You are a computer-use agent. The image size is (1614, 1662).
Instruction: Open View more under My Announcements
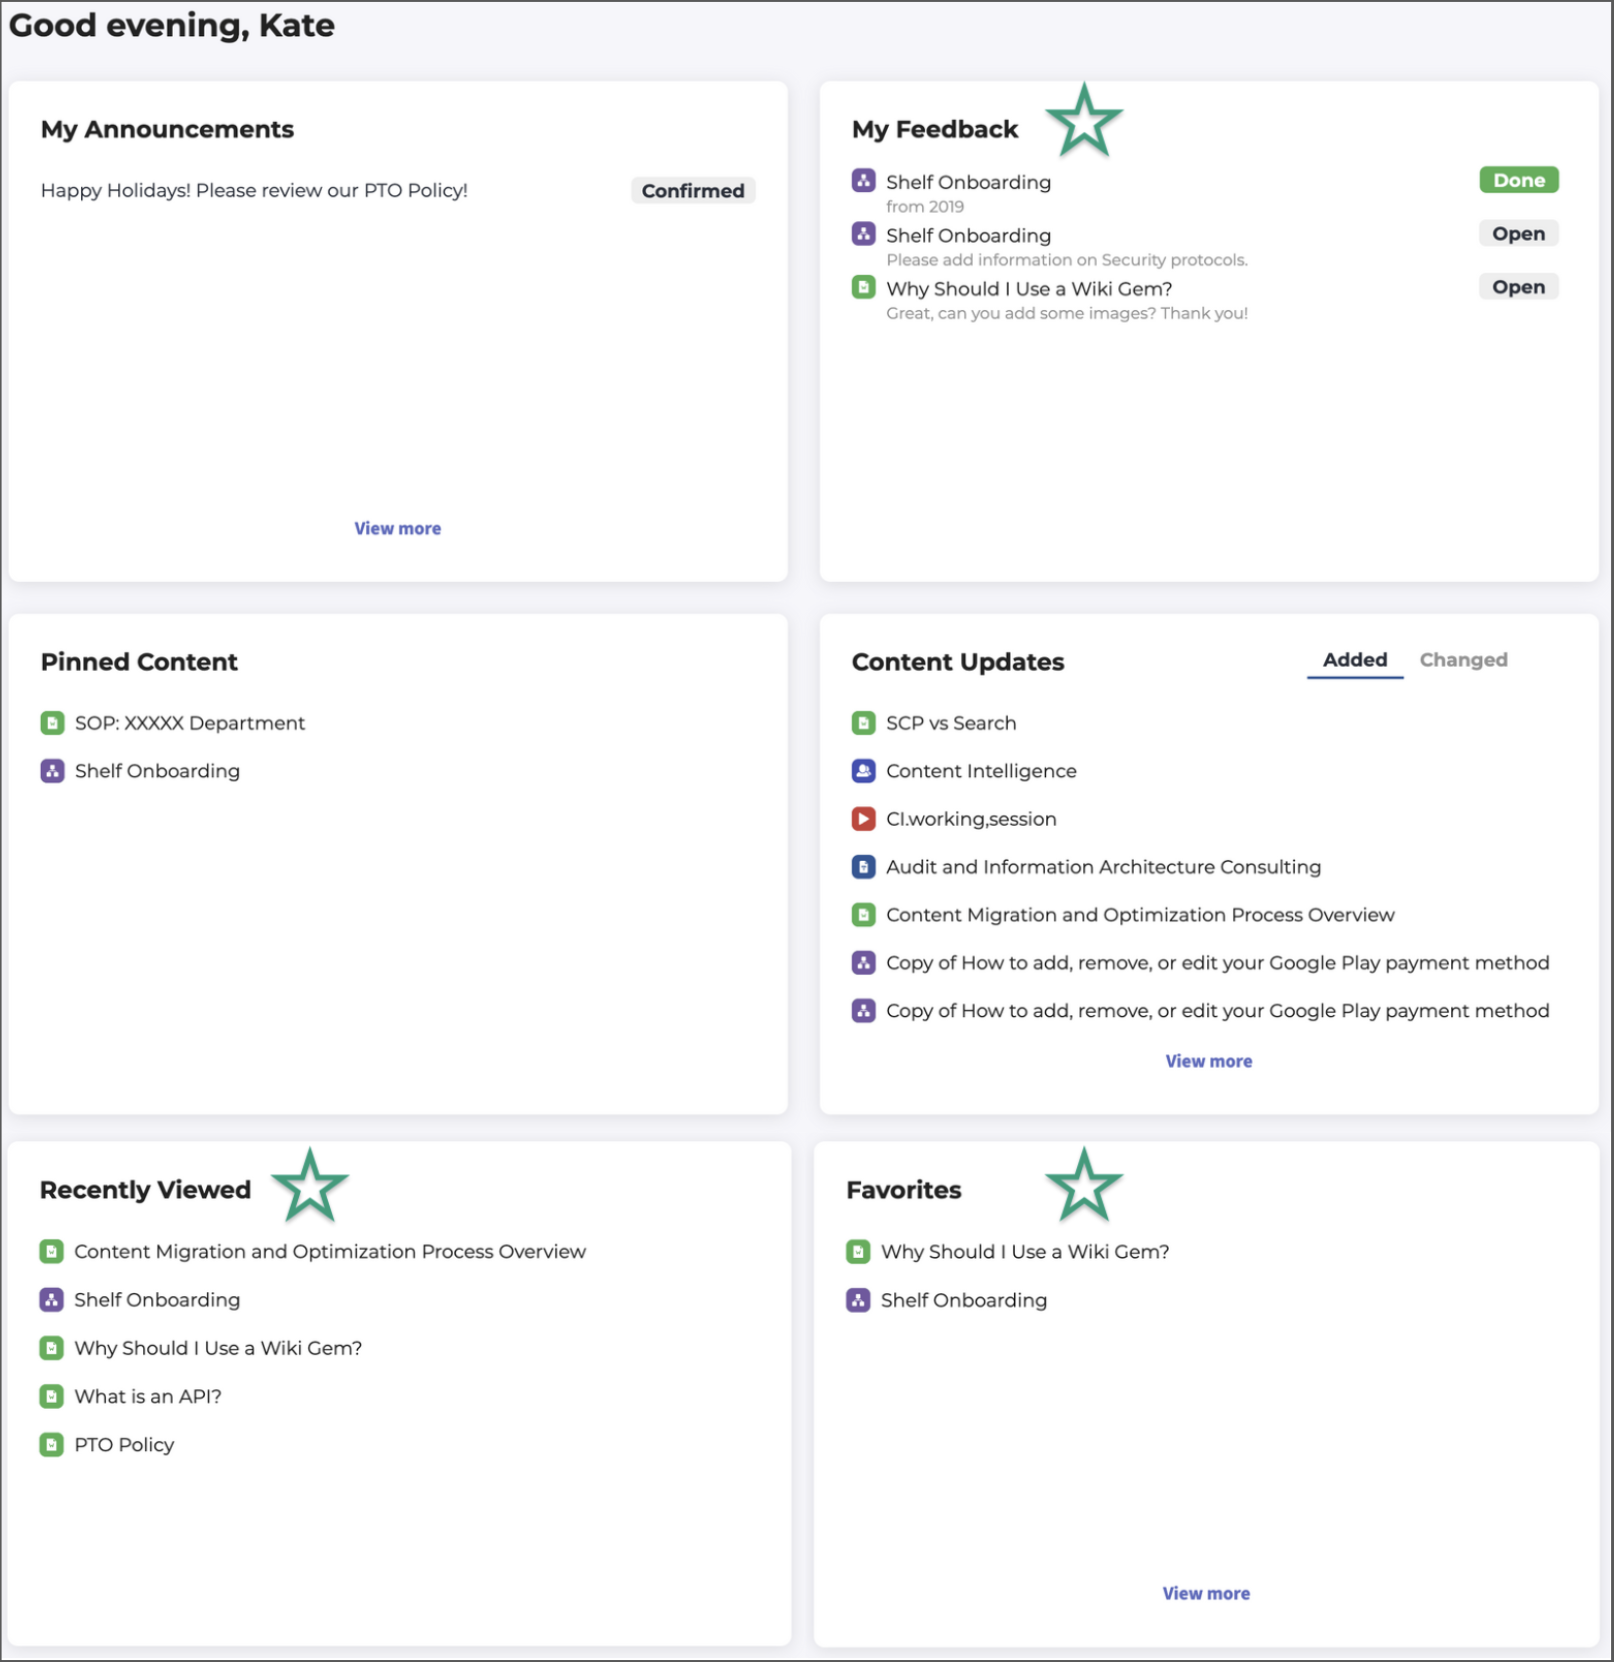click(397, 529)
